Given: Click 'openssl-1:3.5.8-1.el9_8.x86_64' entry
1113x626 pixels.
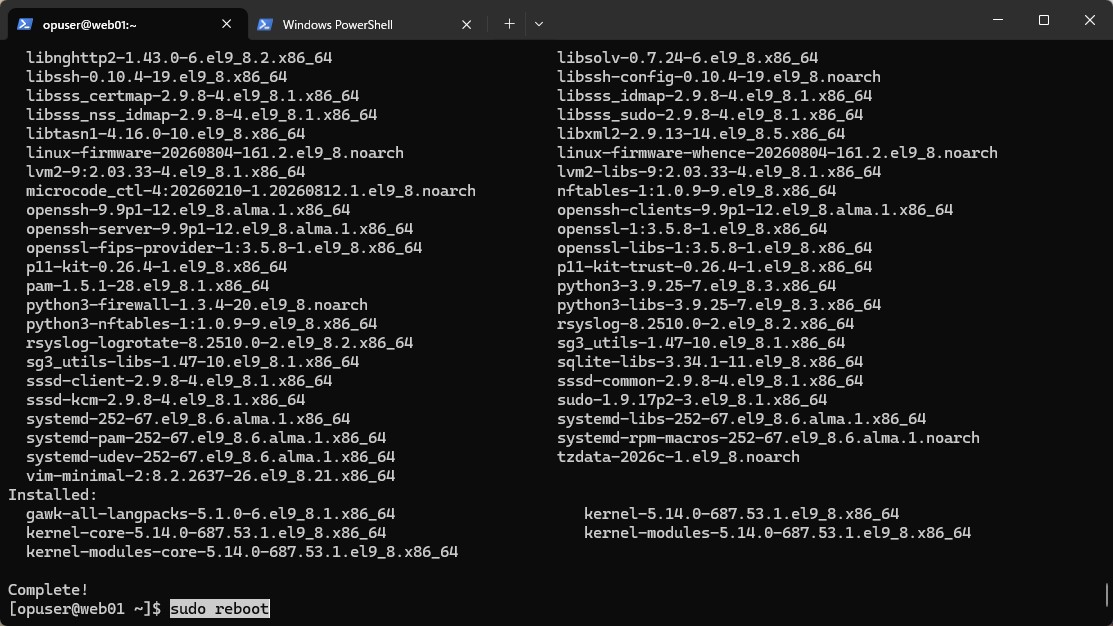Looking at the screenshot, I should 692,229.
